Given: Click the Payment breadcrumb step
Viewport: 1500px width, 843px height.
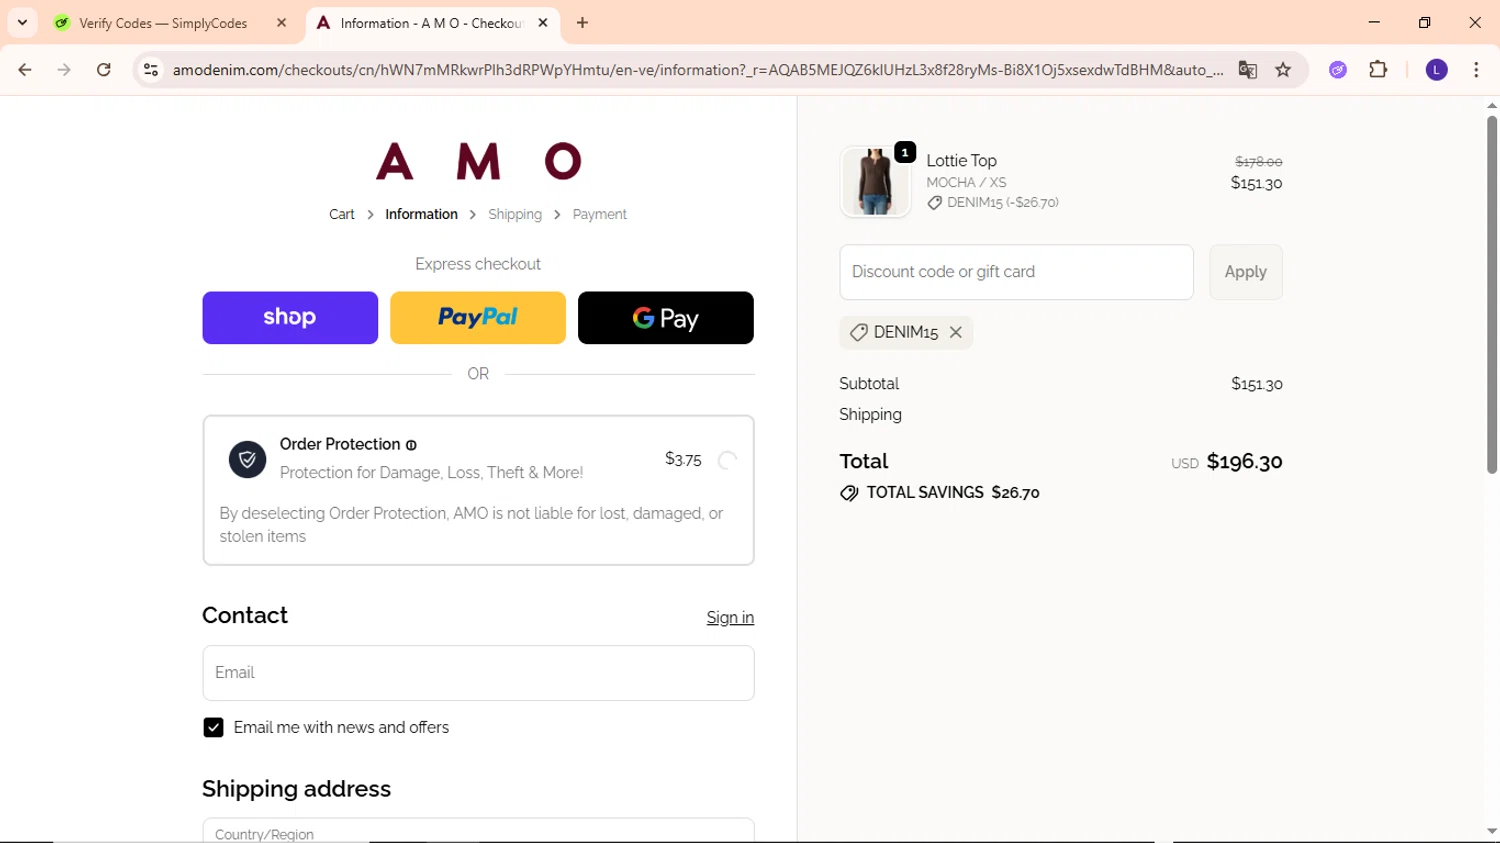Looking at the screenshot, I should (x=599, y=214).
